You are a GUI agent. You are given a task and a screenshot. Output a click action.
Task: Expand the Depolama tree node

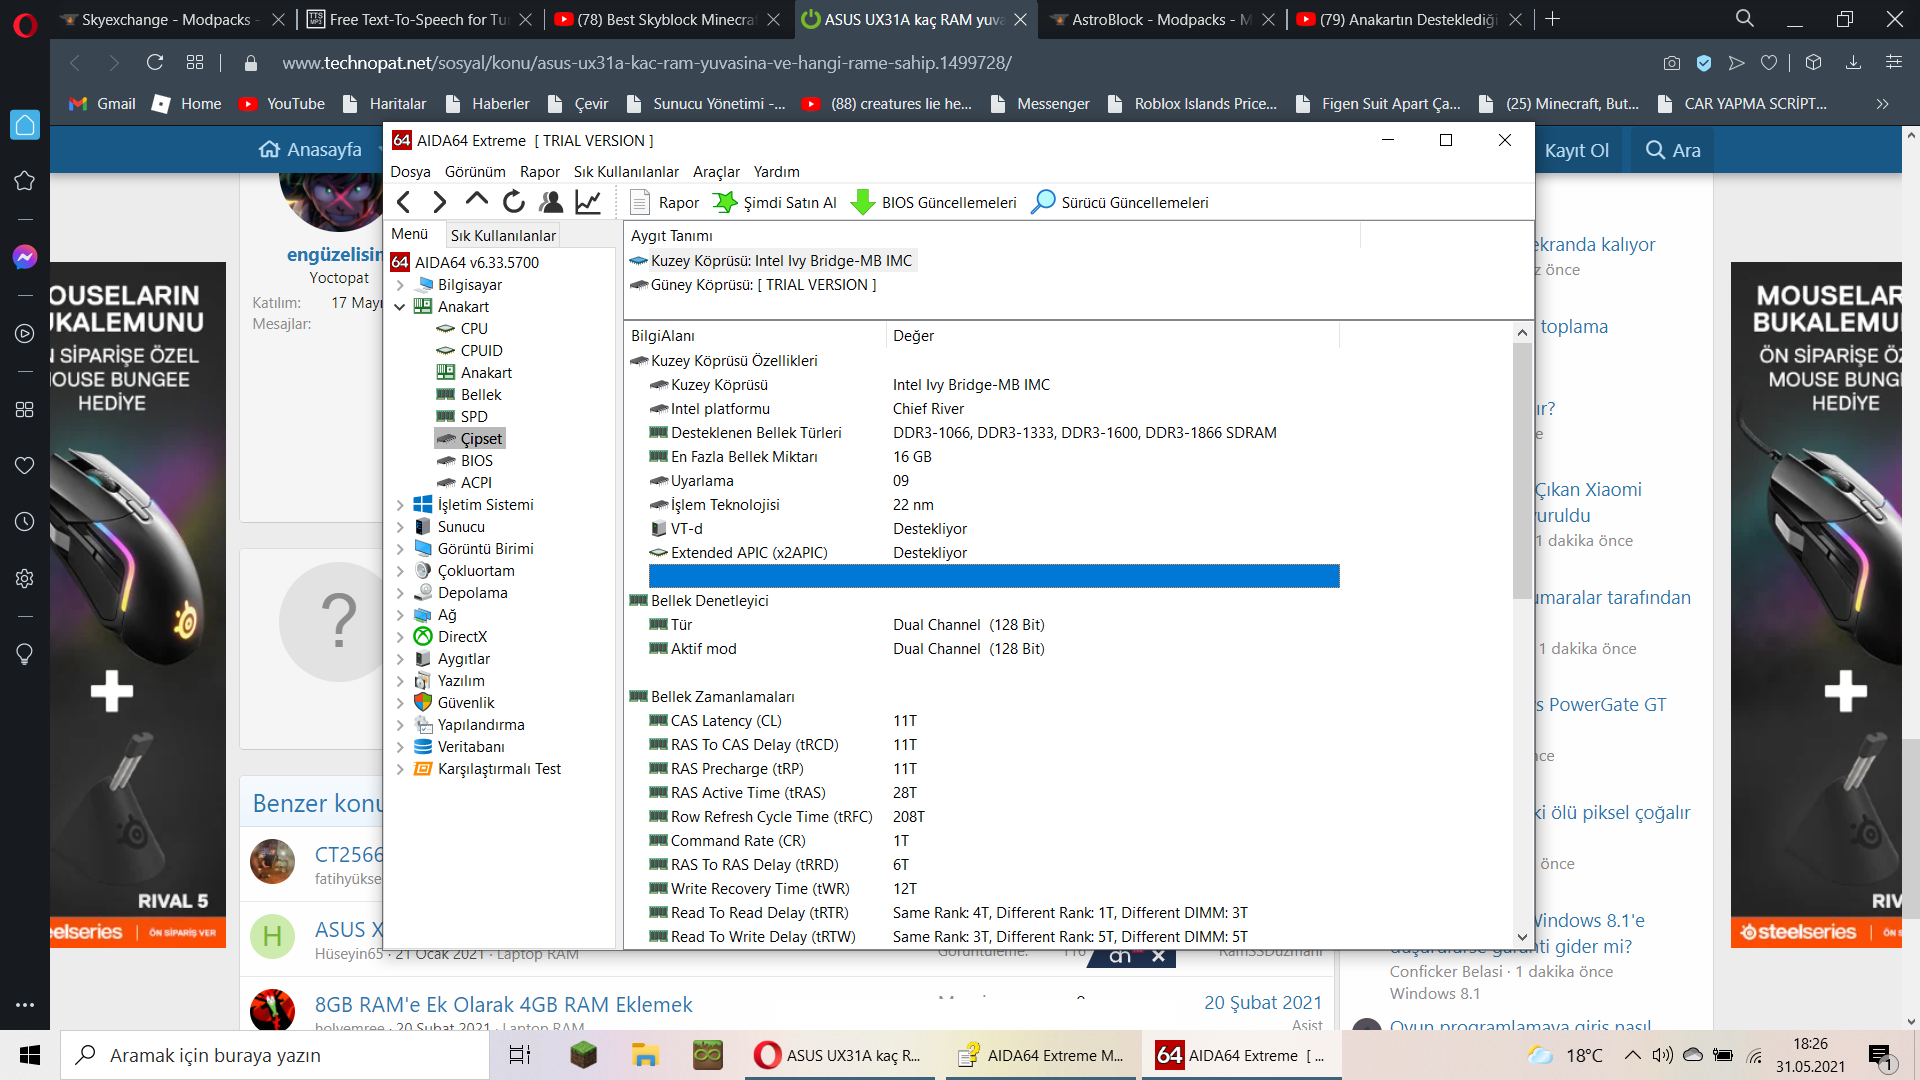pos(400,593)
